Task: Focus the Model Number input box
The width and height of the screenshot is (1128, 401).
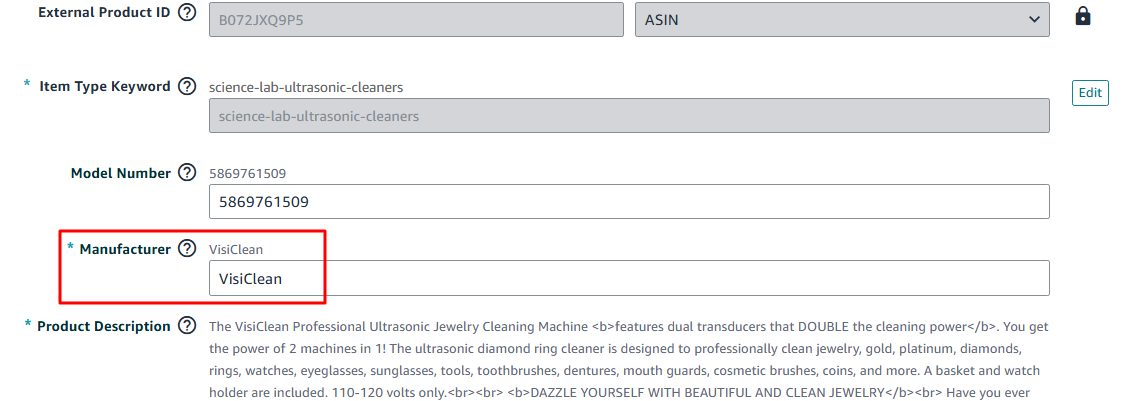Action: tap(628, 202)
